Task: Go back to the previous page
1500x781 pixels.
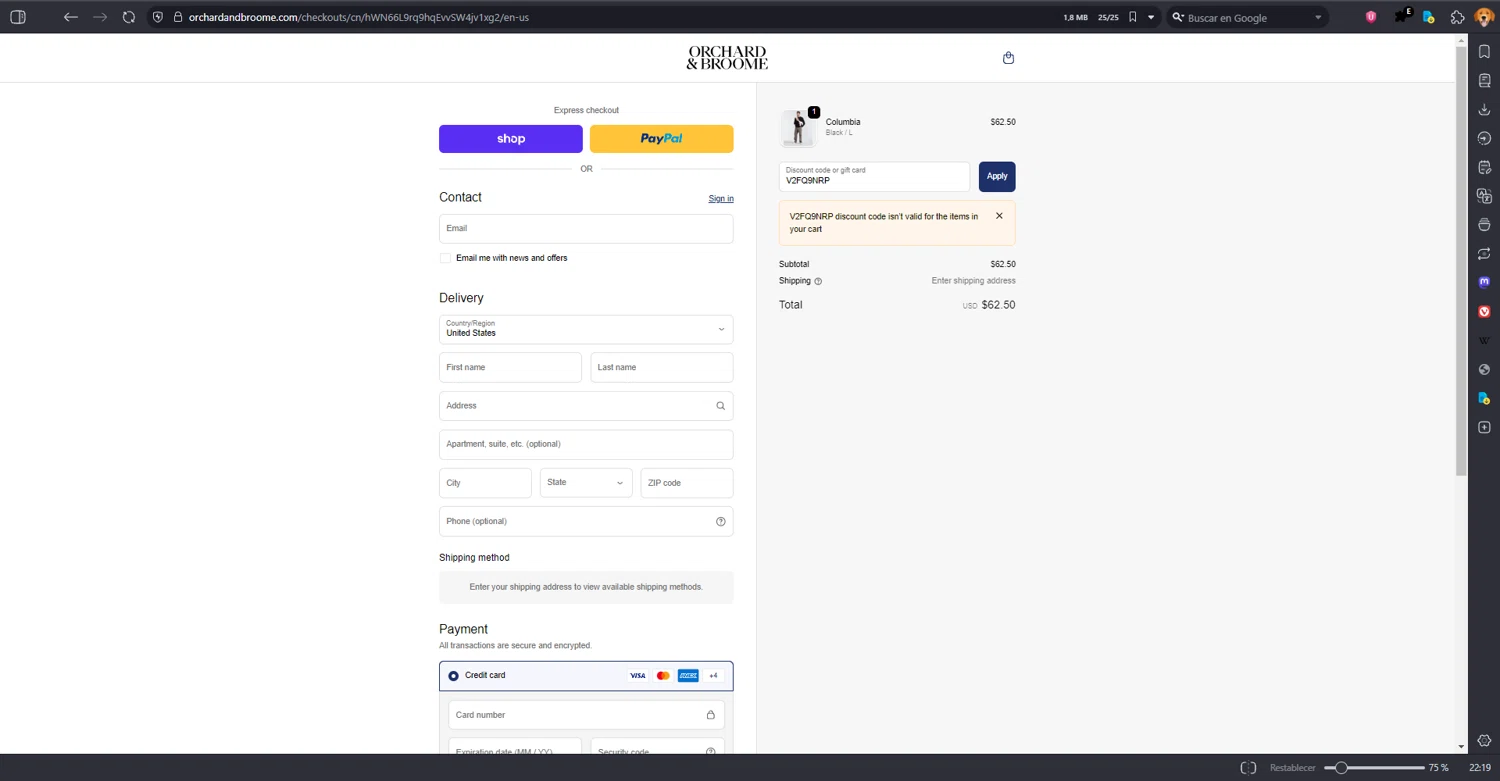Action: (70, 17)
